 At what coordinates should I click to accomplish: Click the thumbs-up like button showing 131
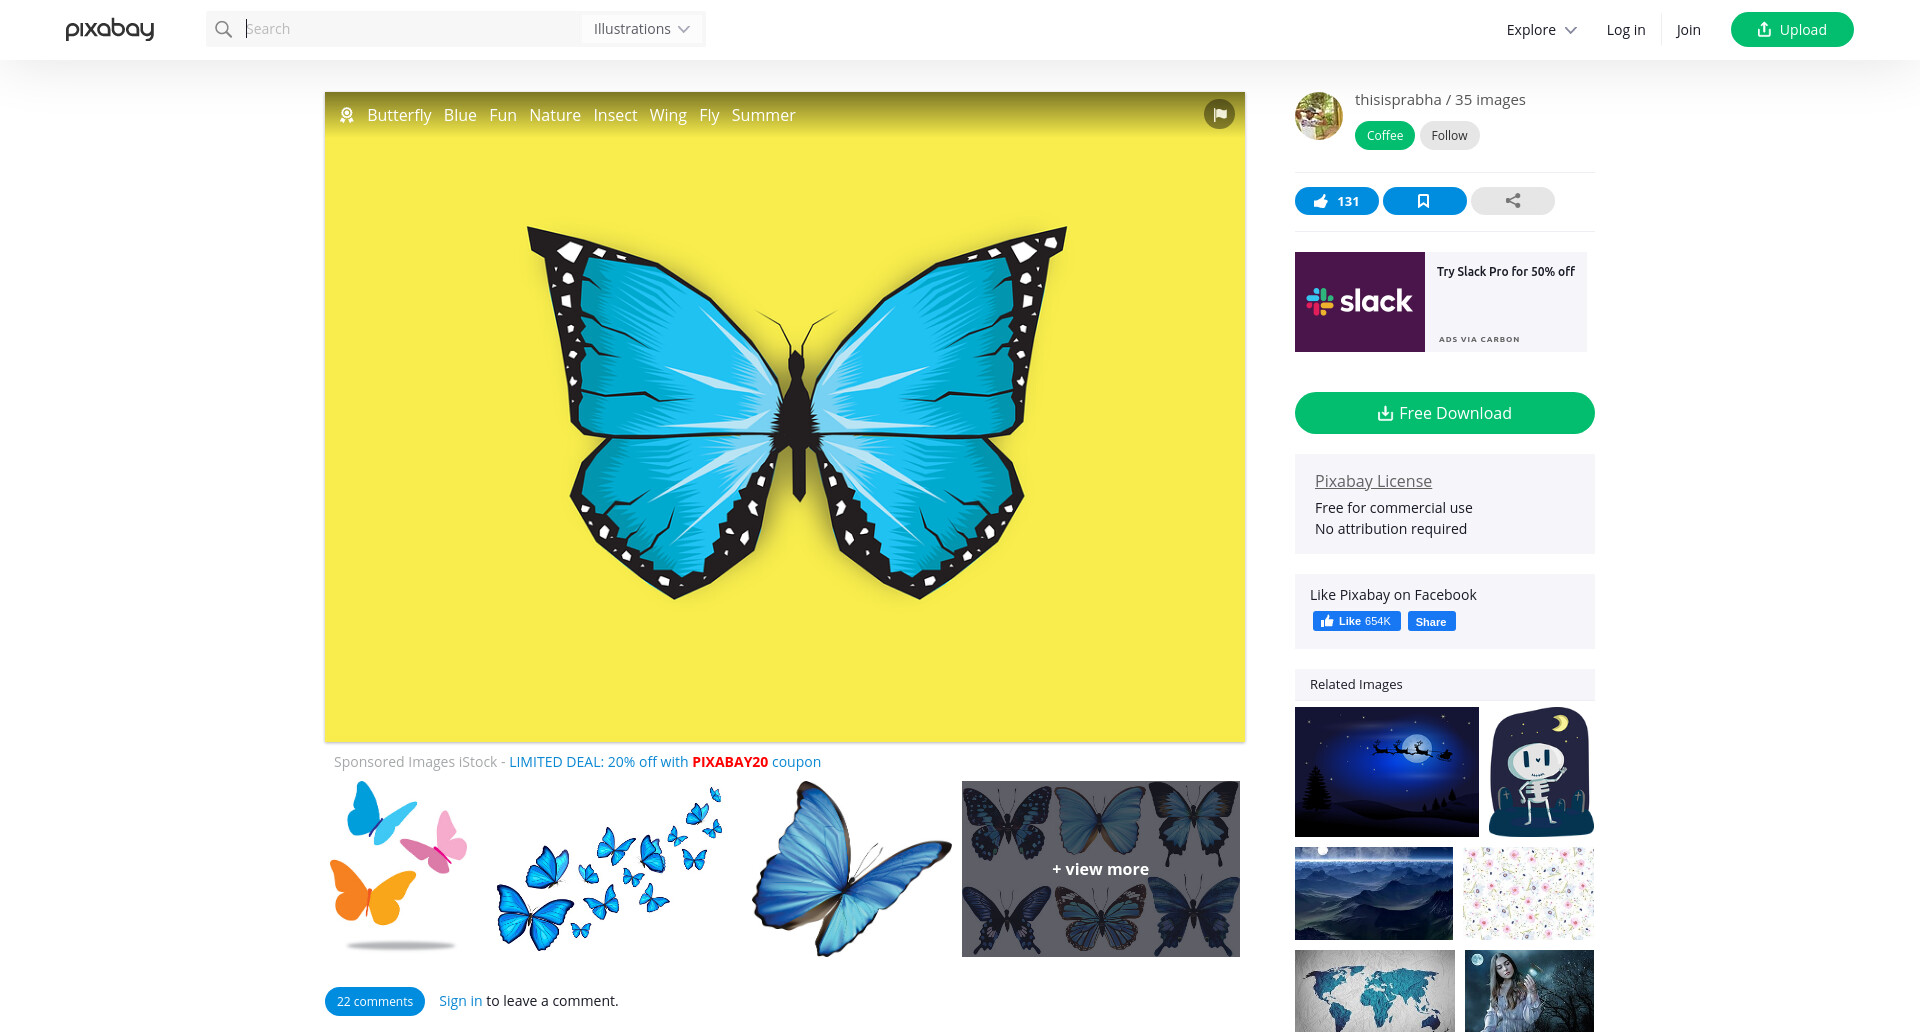click(x=1336, y=201)
